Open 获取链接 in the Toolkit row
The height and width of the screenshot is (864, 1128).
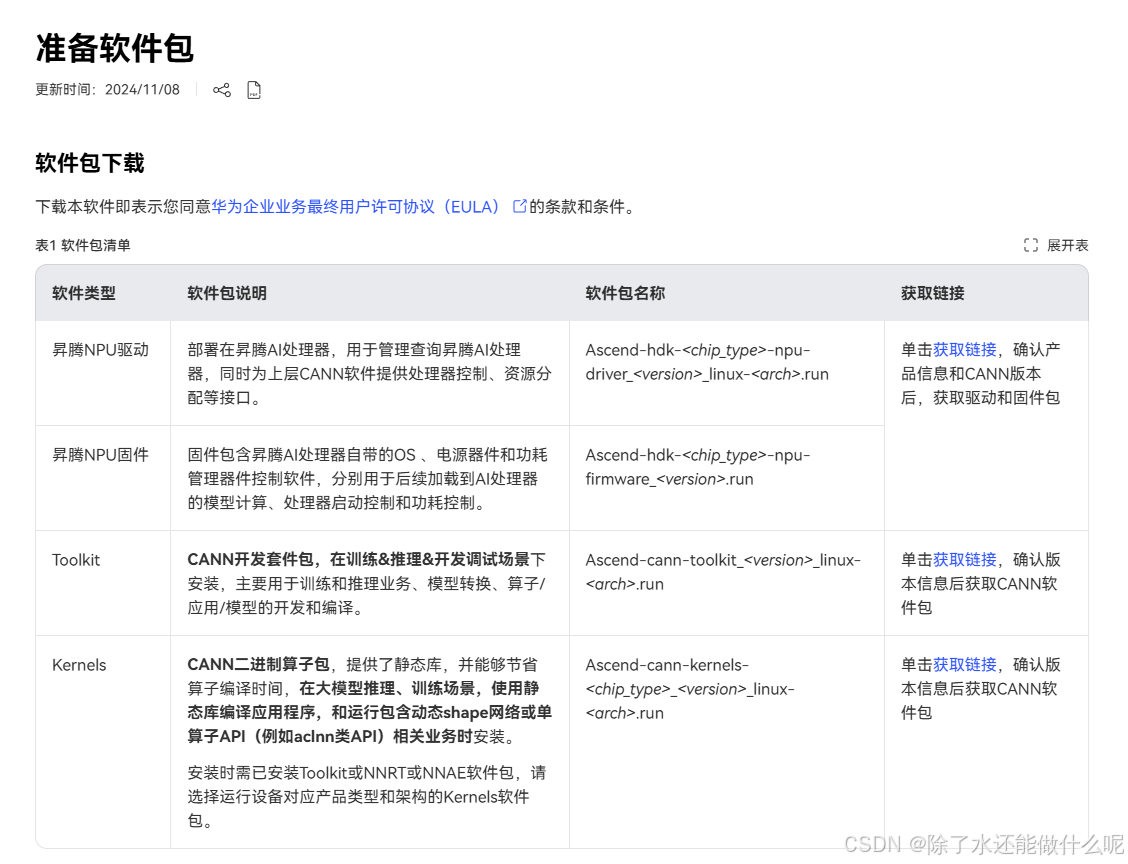point(965,560)
